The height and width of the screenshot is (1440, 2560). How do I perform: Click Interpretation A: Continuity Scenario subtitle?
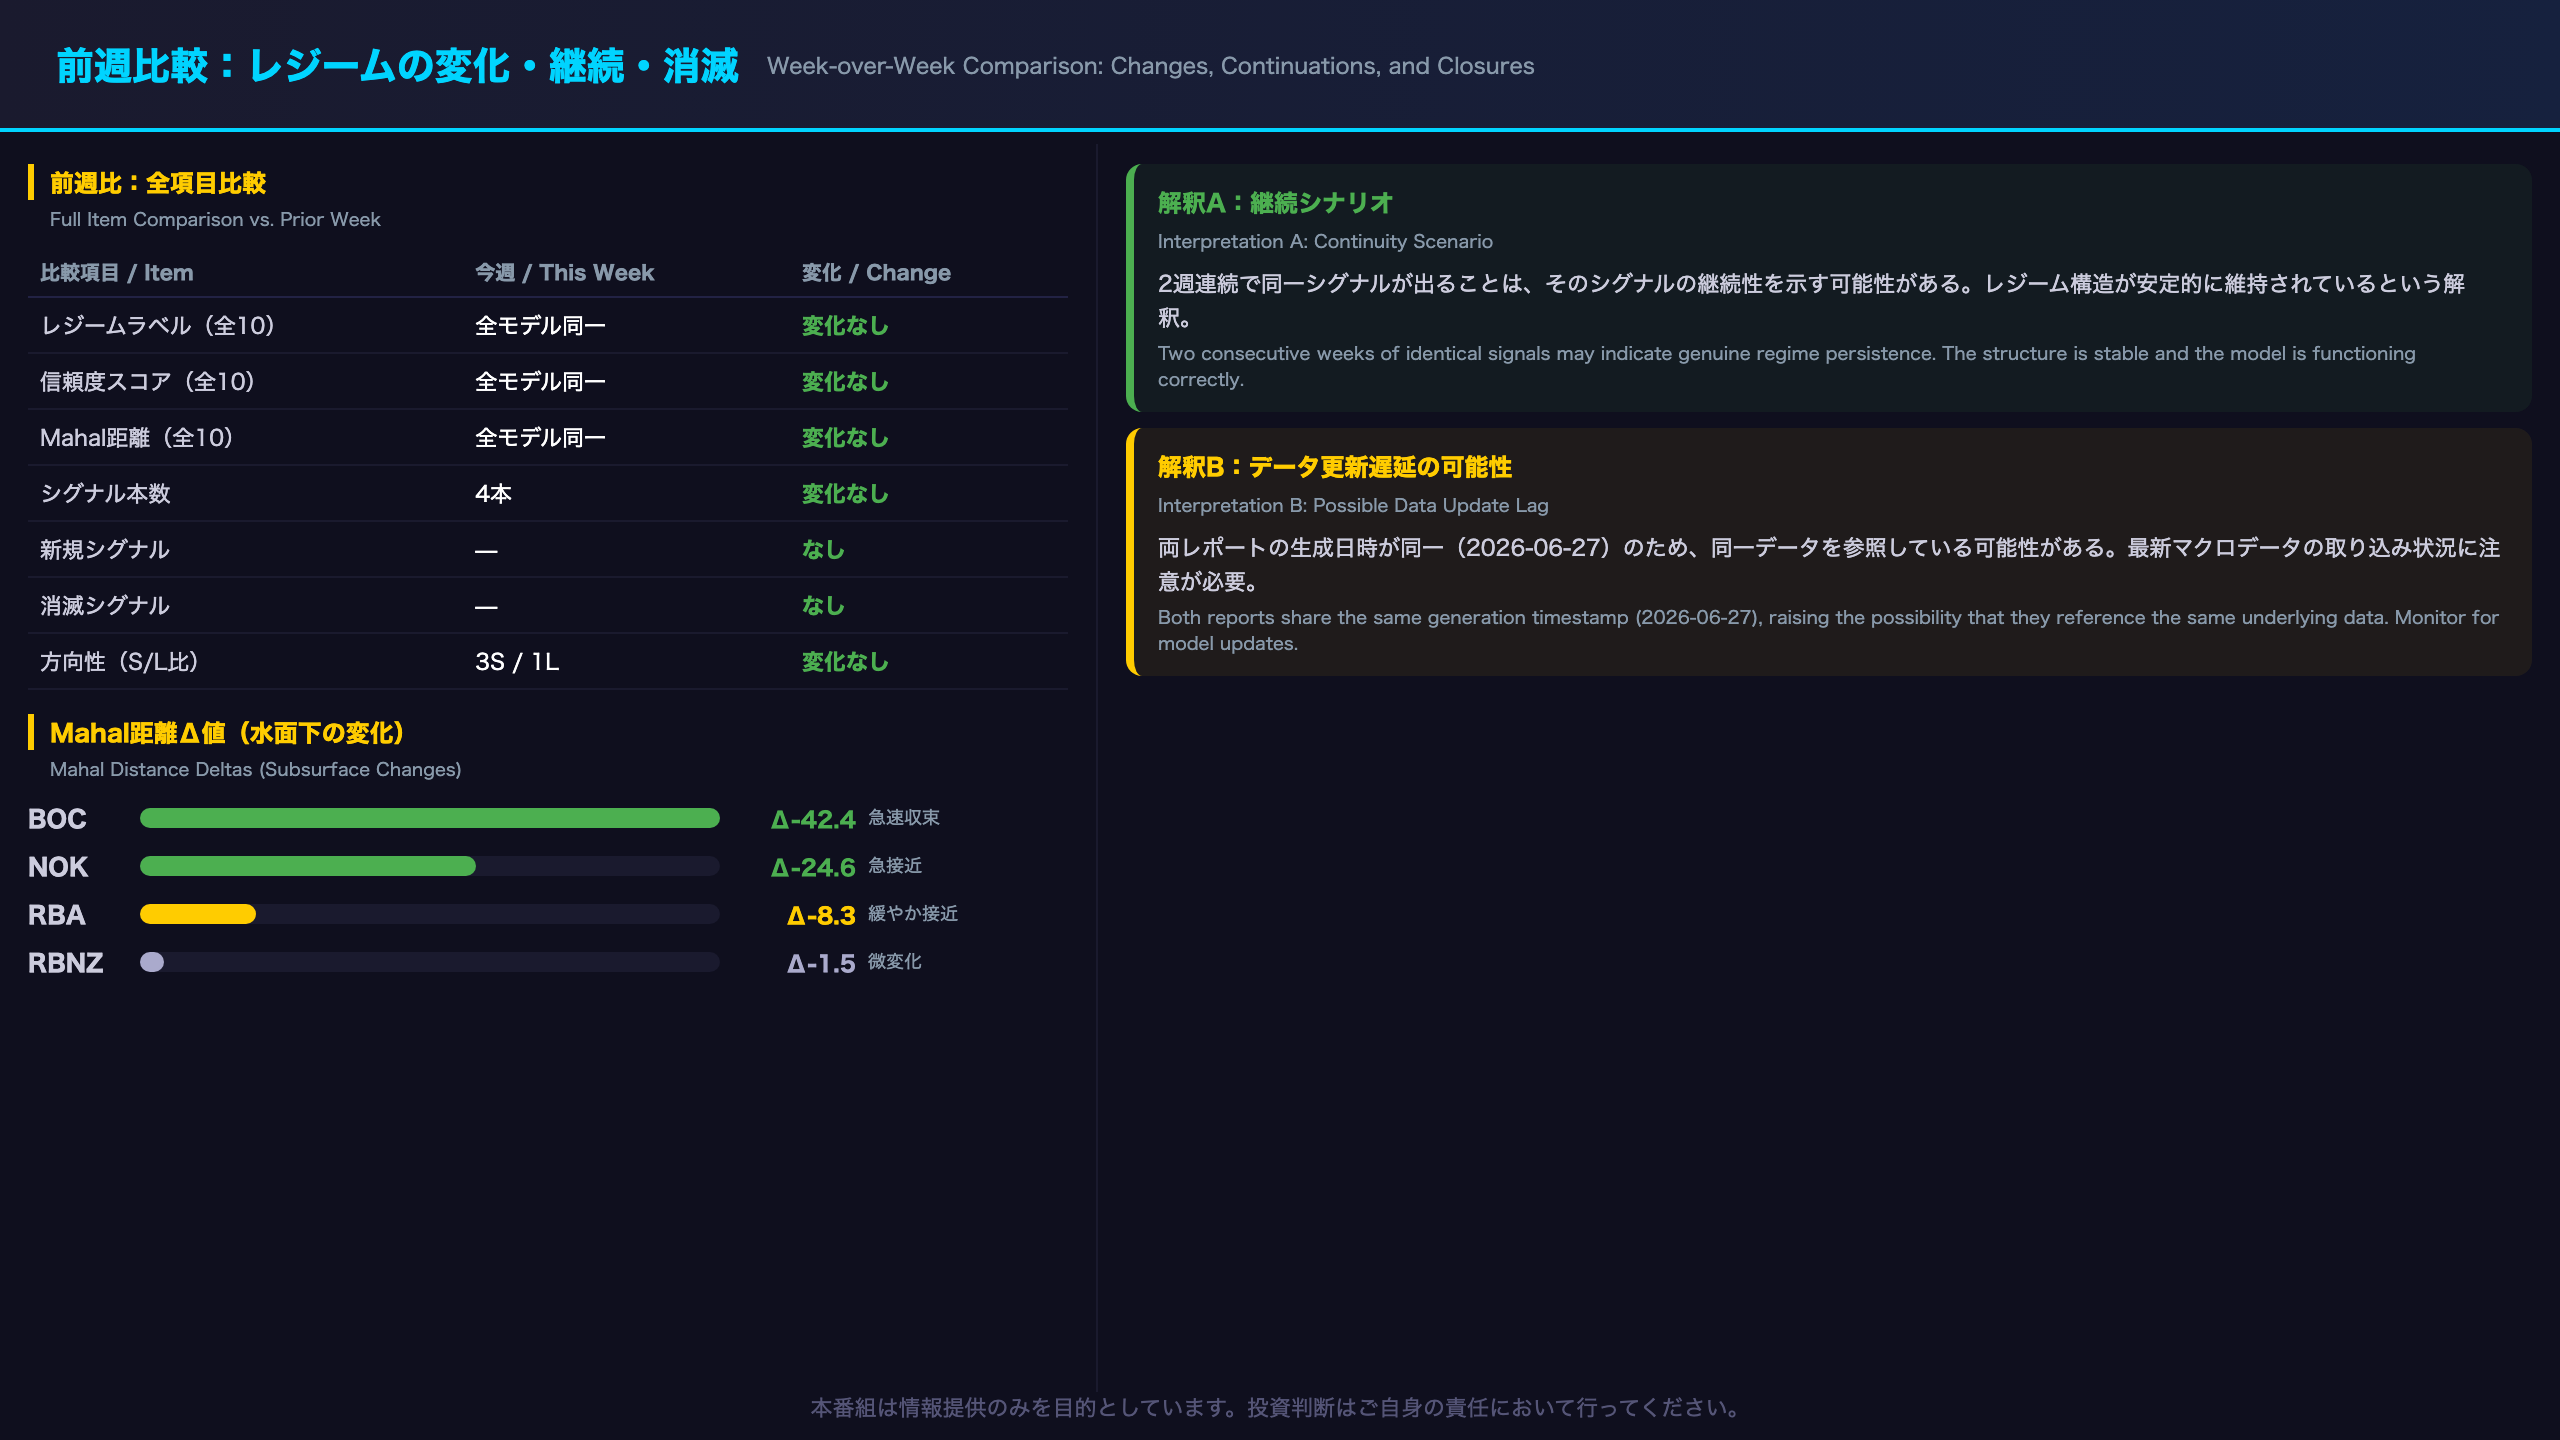pyautogui.click(x=1325, y=241)
